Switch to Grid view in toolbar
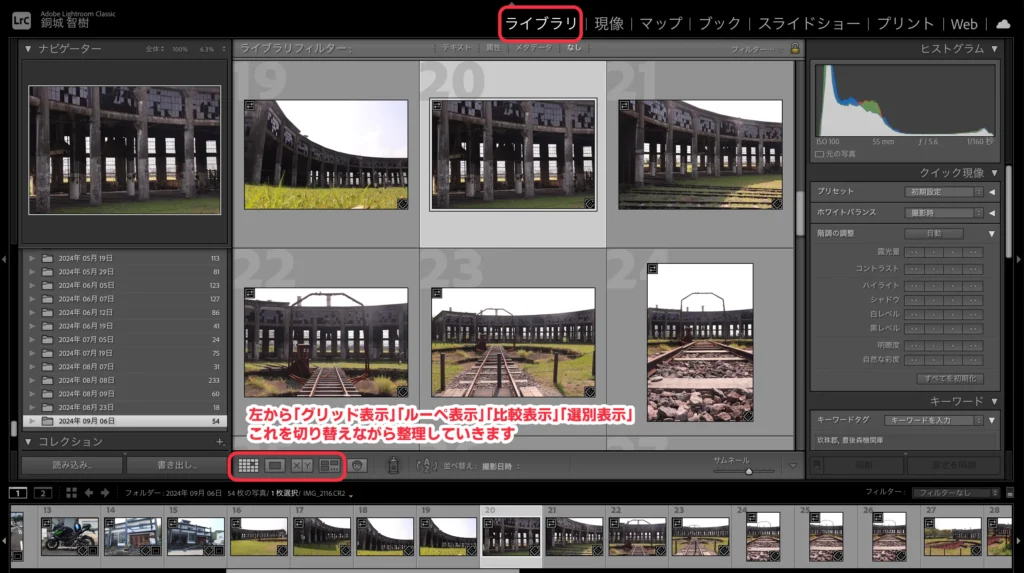 click(x=248, y=465)
